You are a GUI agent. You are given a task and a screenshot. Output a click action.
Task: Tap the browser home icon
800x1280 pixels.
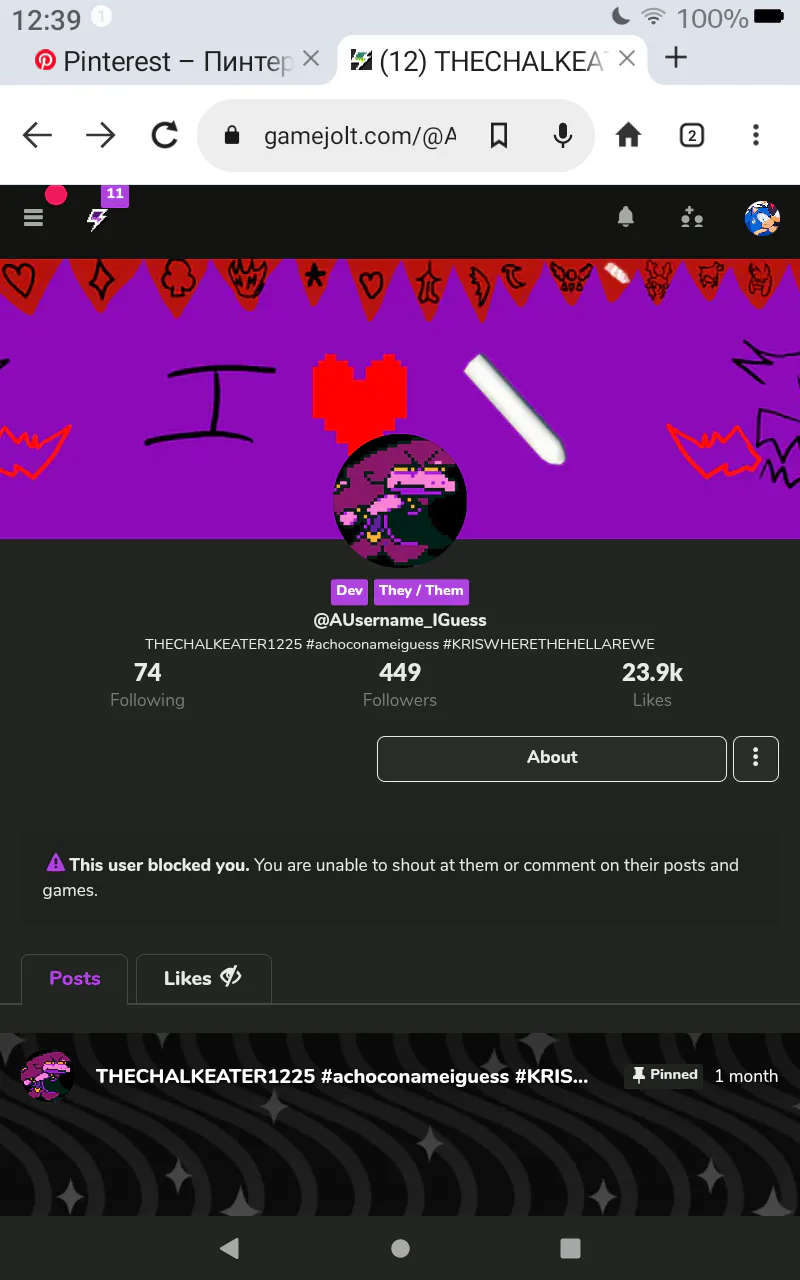pos(628,135)
